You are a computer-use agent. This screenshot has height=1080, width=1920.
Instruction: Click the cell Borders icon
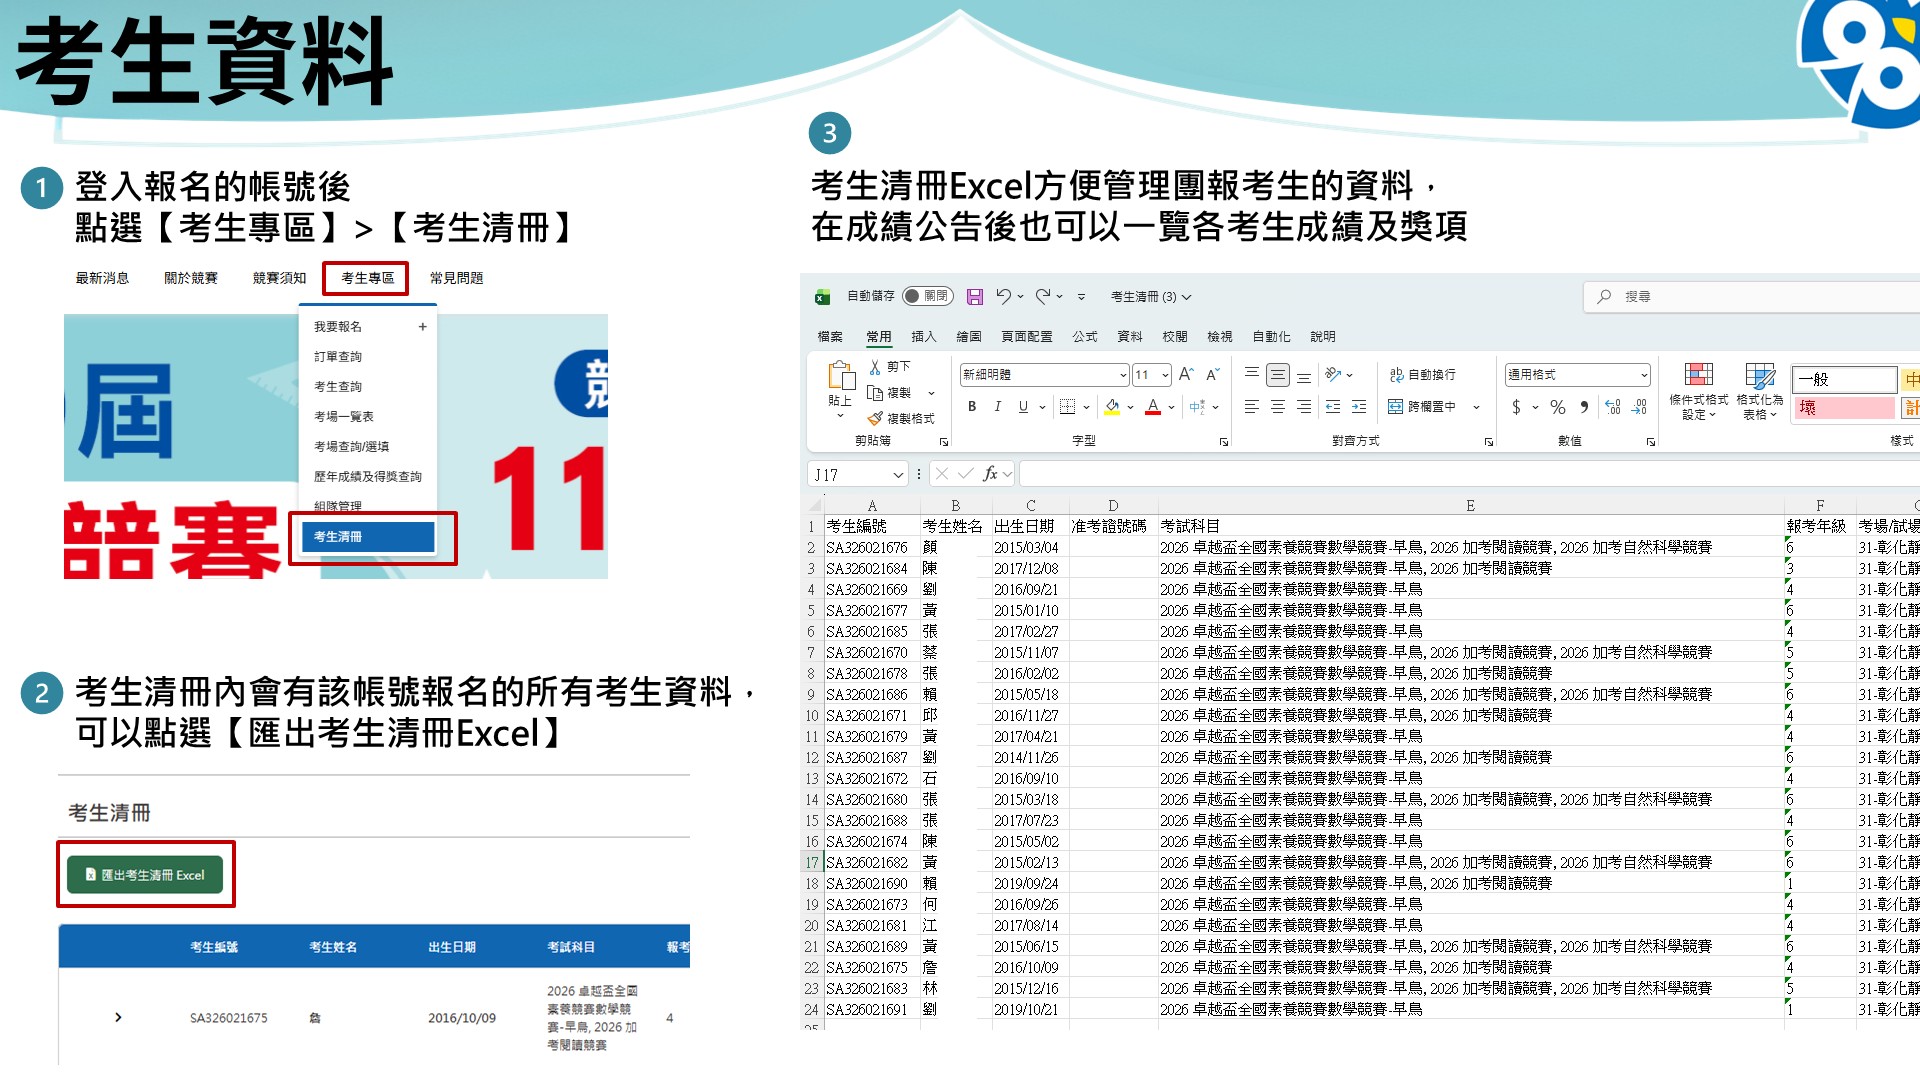point(1068,407)
